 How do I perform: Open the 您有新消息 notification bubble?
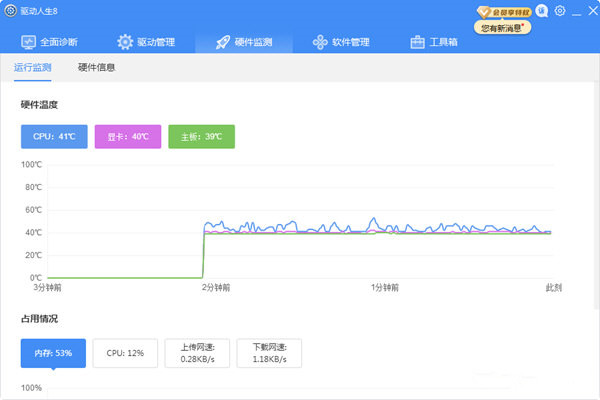pos(504,28)
